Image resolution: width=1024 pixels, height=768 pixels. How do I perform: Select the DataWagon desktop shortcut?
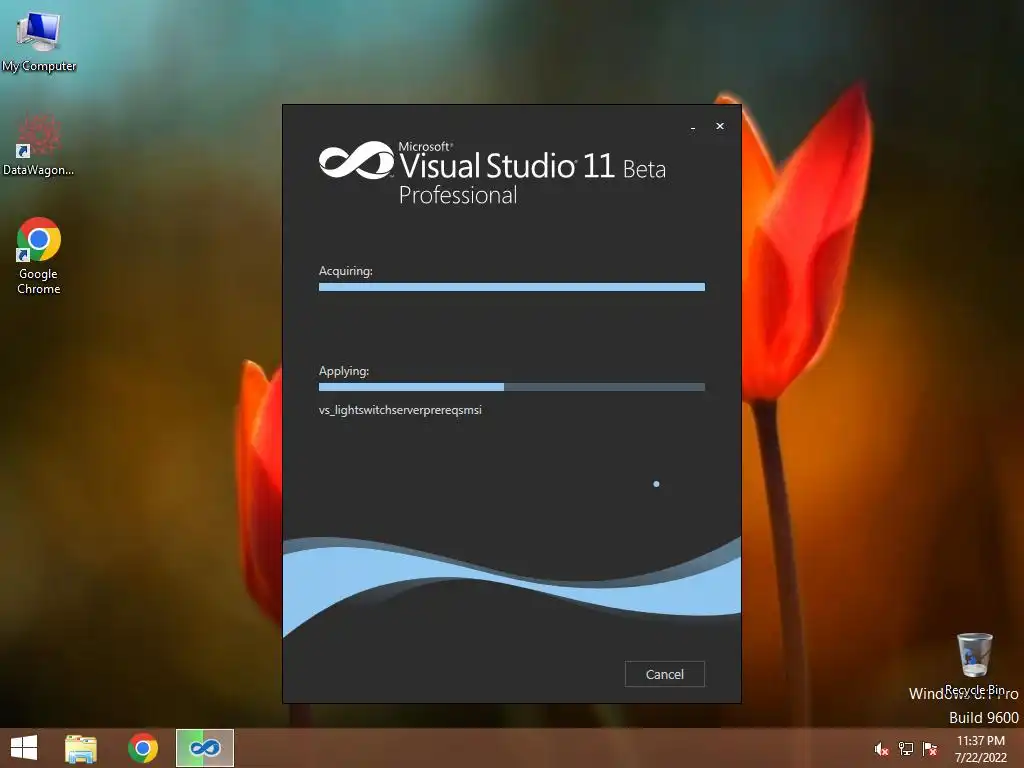(x=39, y=145)
